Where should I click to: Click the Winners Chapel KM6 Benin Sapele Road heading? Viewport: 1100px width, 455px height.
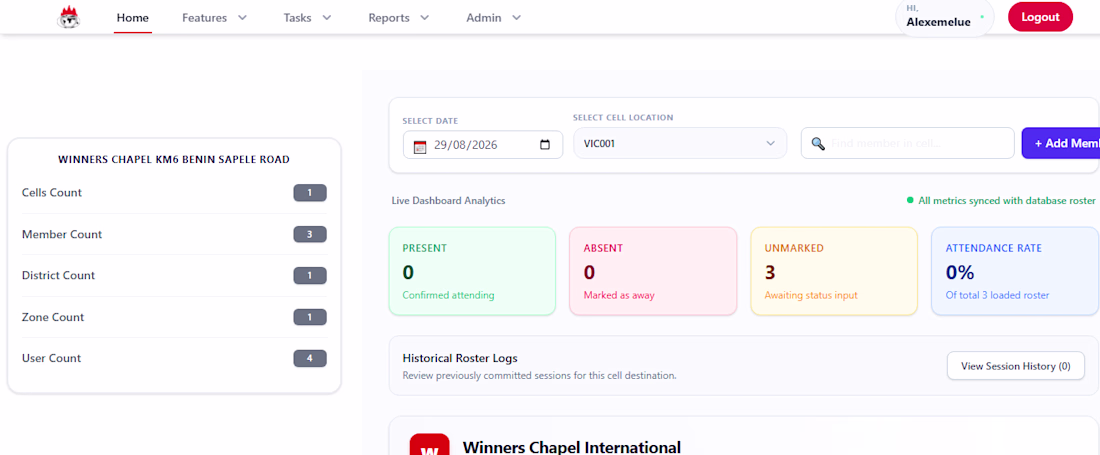174,160
